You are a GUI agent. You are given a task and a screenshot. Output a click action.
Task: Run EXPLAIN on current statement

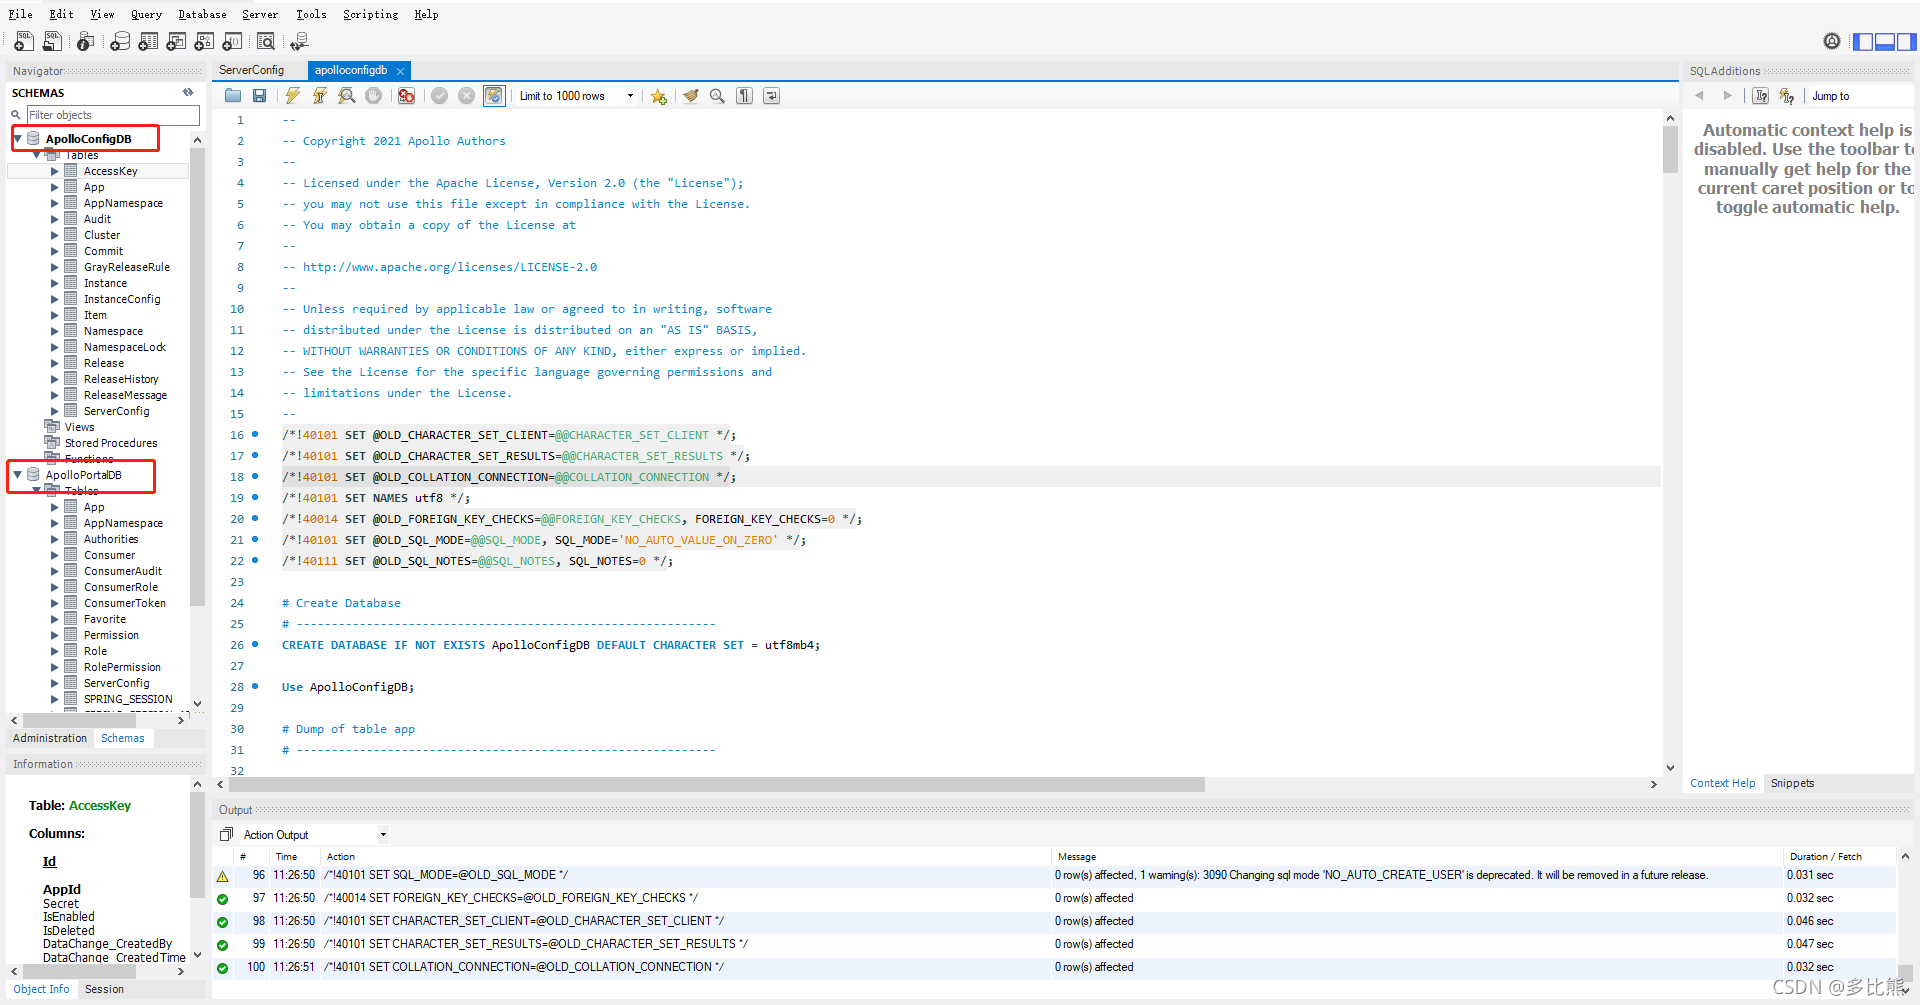click(346, 96)
